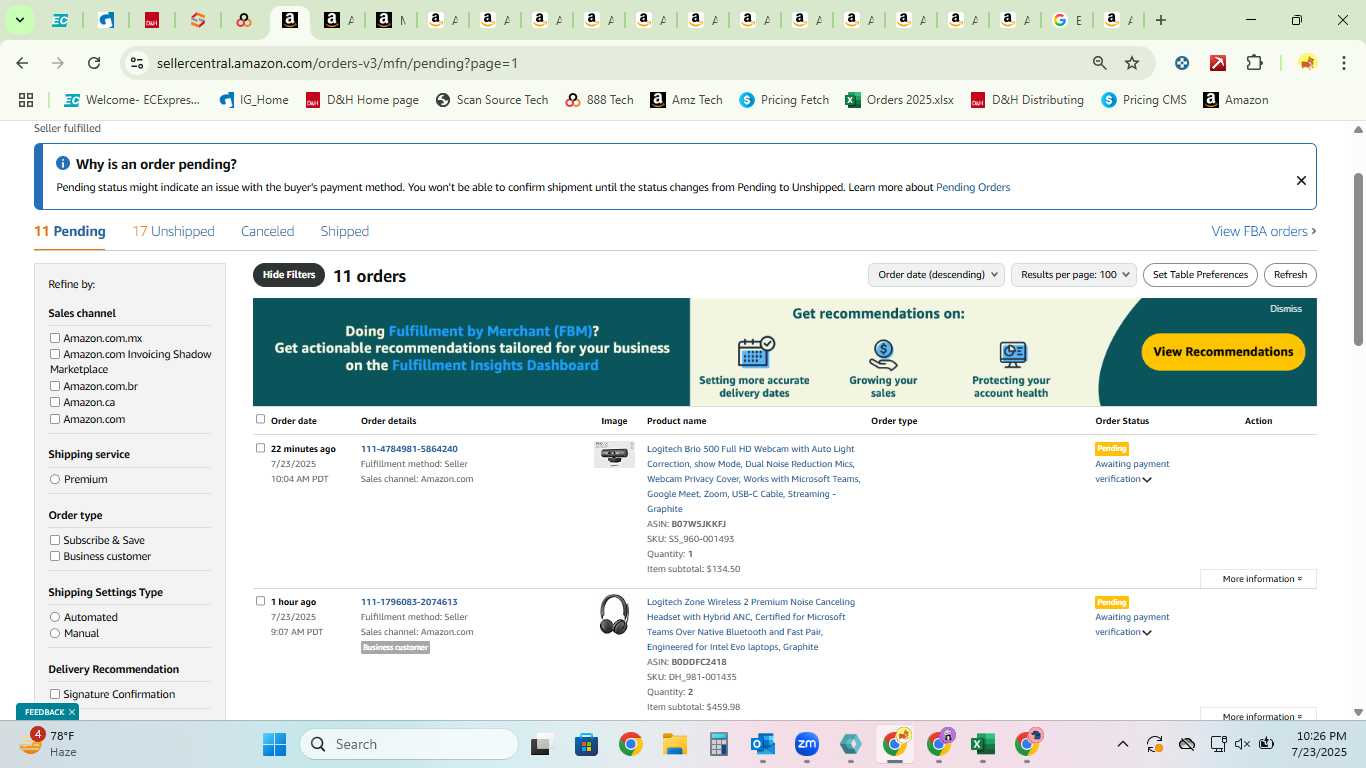1366x768 pixels.
Task: Open the tab search chevron button
Action: [x=19, y=20]
